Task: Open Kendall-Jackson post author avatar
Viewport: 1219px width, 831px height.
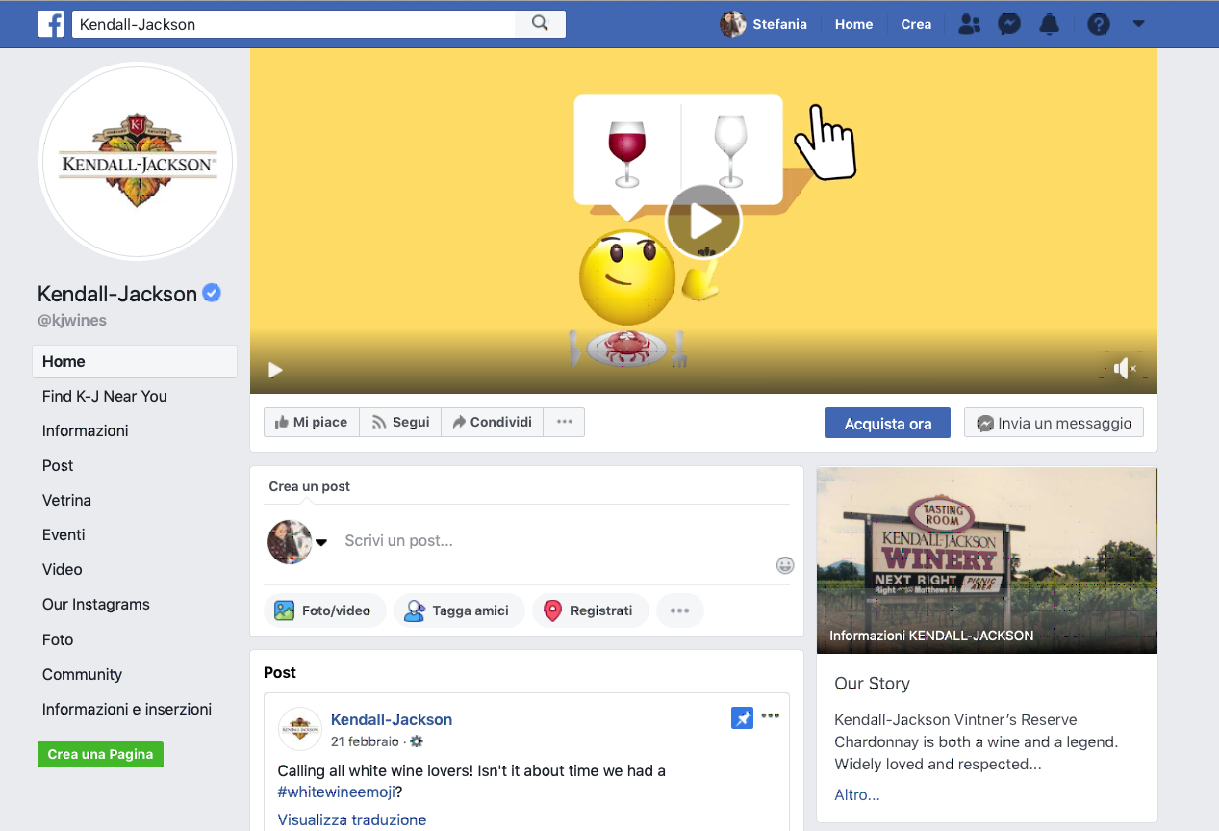Action: coord(300,729)
